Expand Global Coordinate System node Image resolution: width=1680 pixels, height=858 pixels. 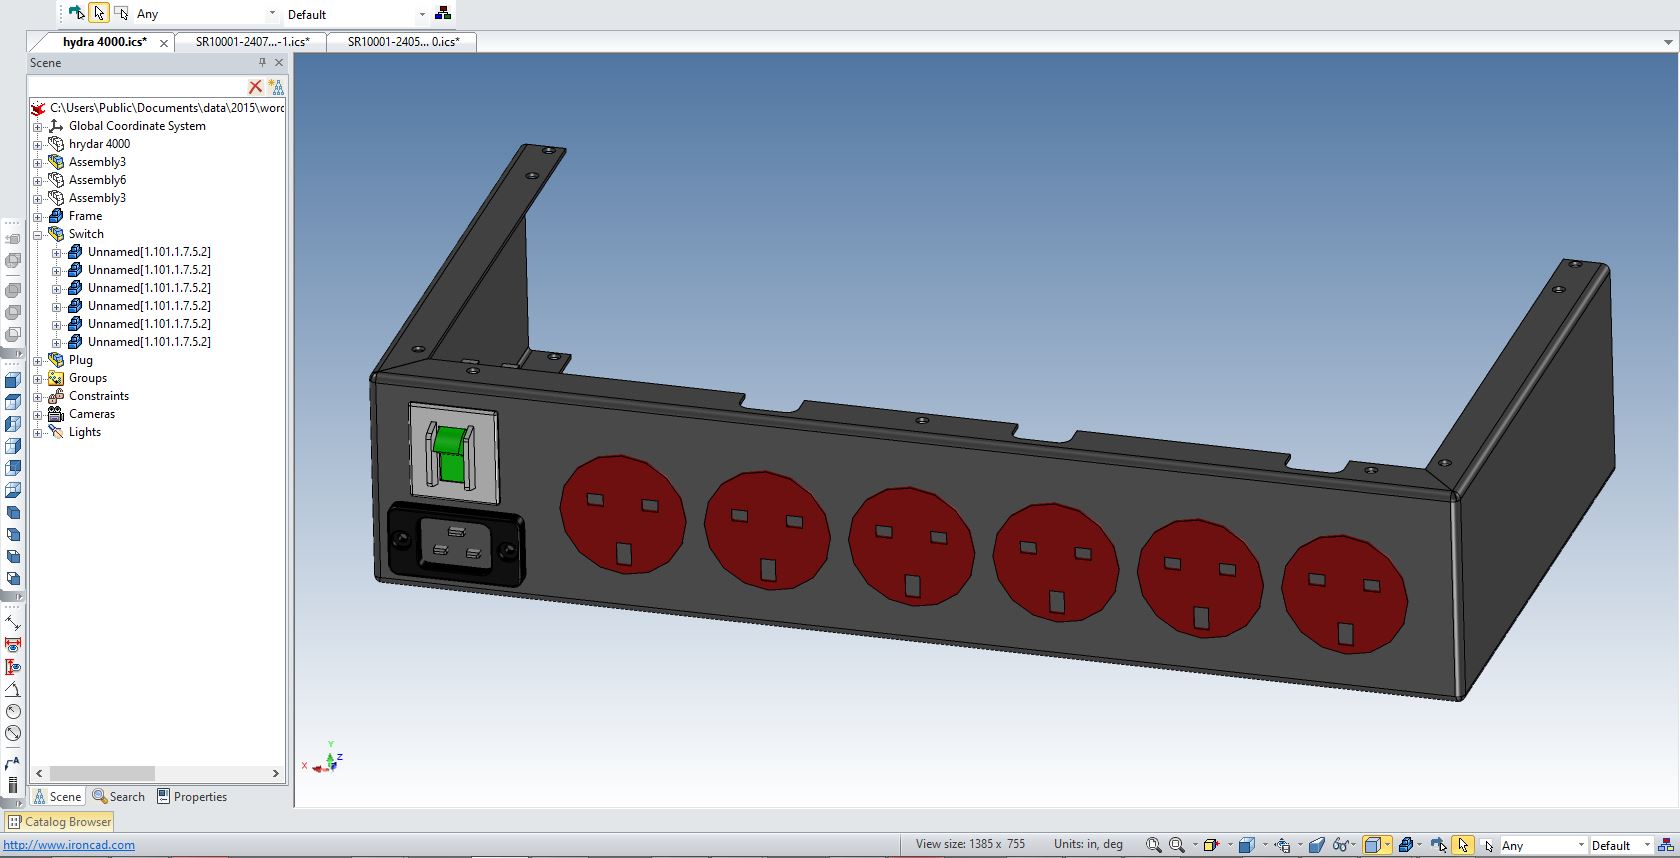38,126
